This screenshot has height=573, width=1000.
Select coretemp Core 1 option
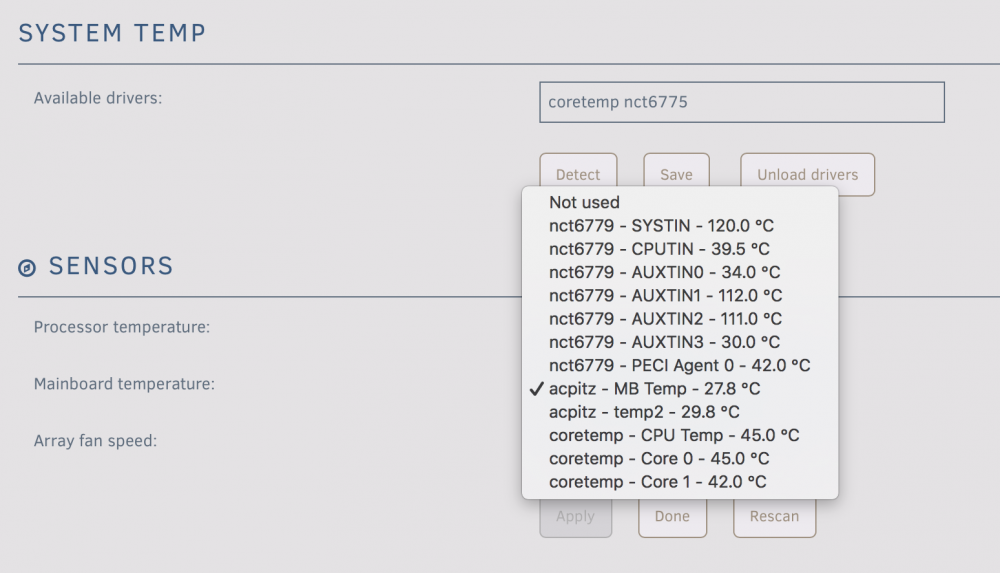pyautogui.click(x=680, y=482)
